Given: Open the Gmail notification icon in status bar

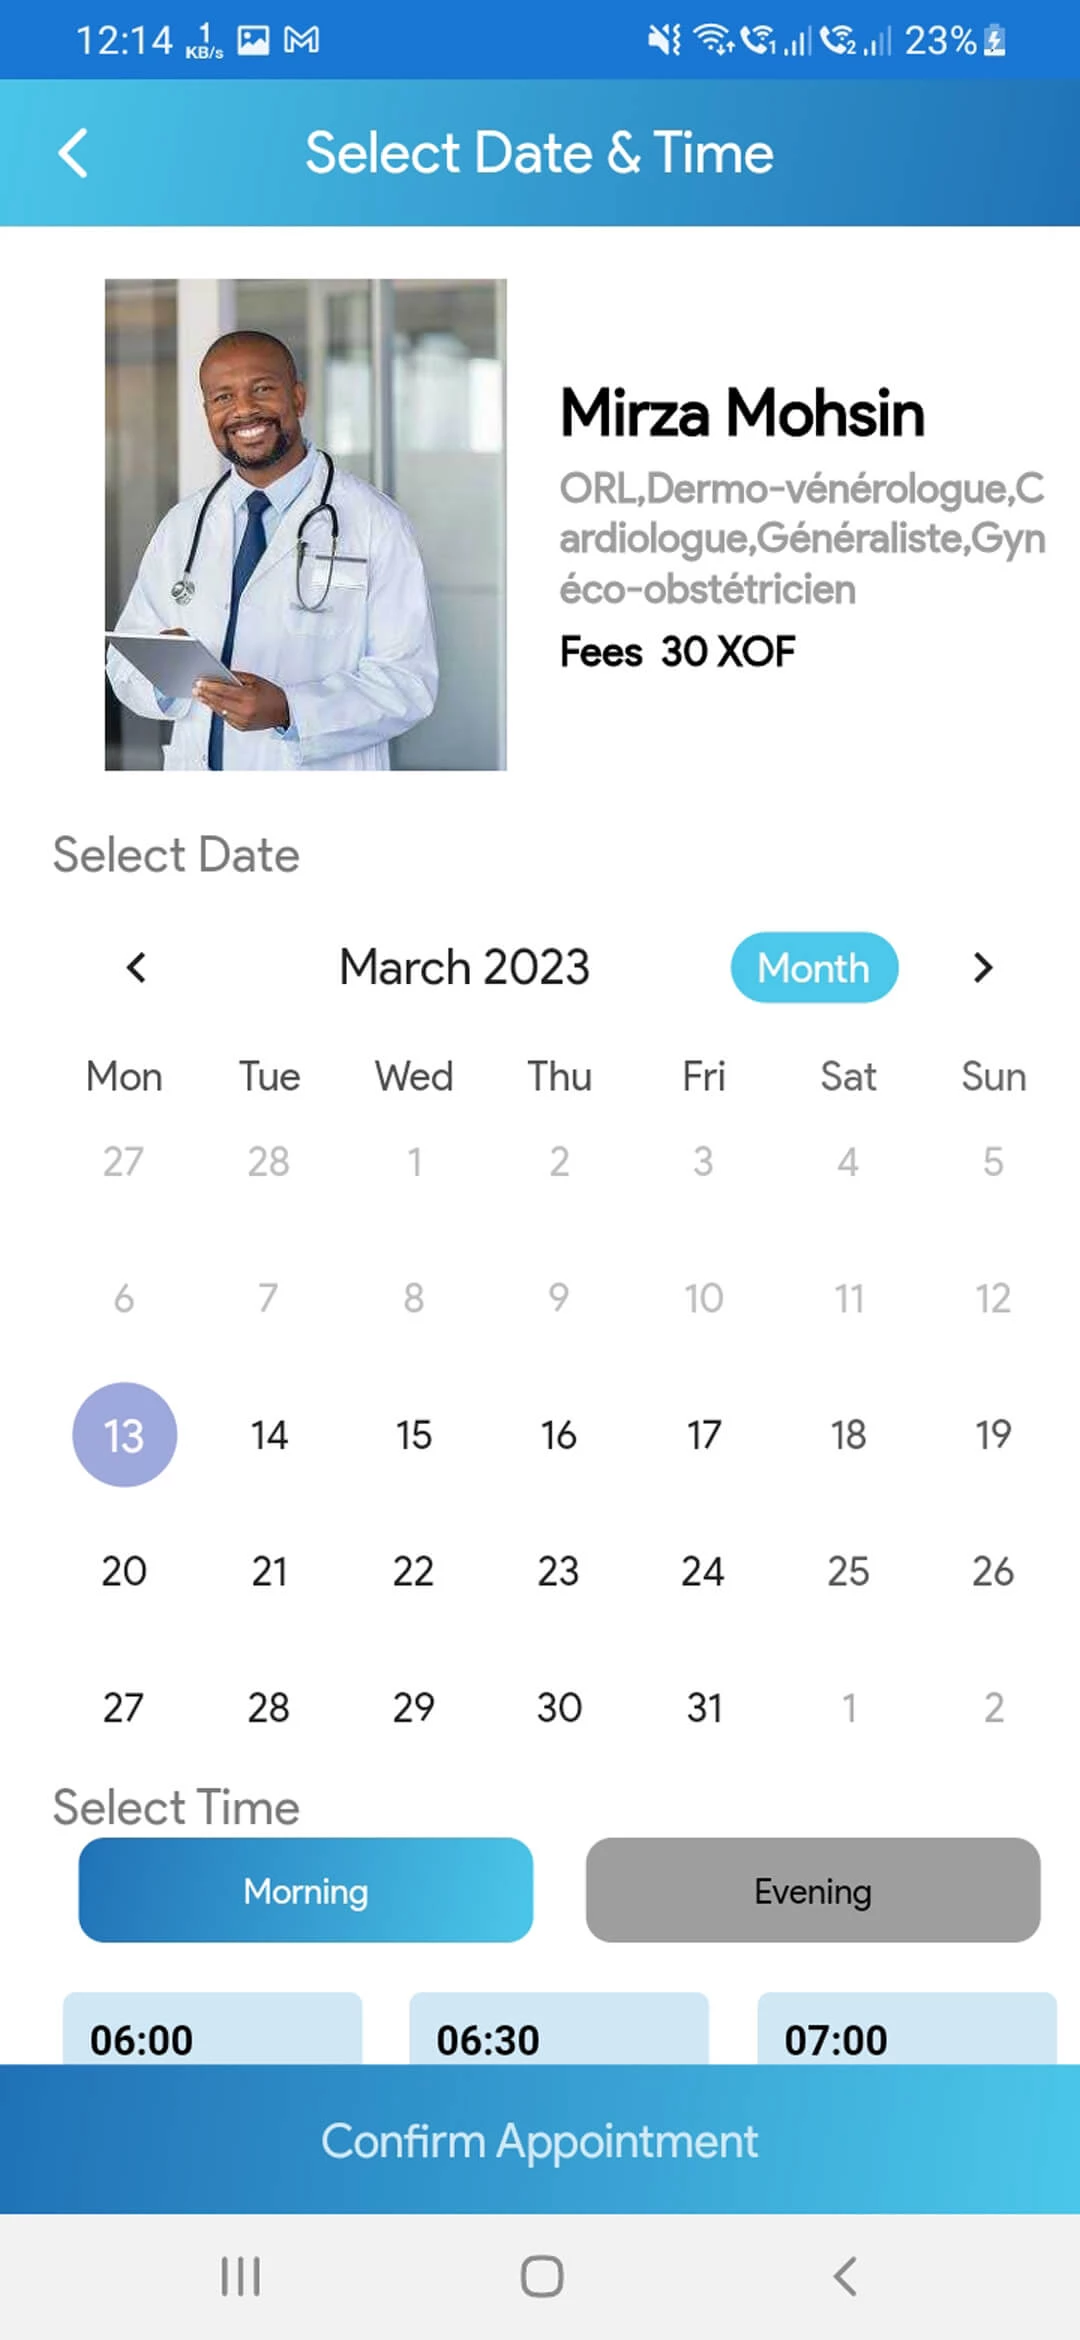Looking at the screenshot, I should 300,40.
